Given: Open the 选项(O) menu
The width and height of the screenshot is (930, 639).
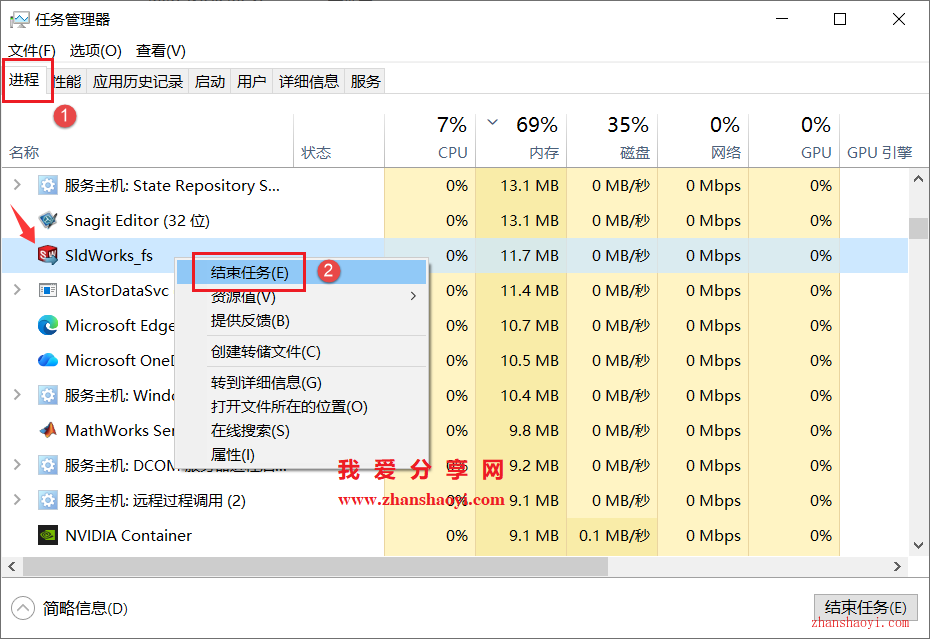Looking at the screenshot, I should click(x=95, y=51).
